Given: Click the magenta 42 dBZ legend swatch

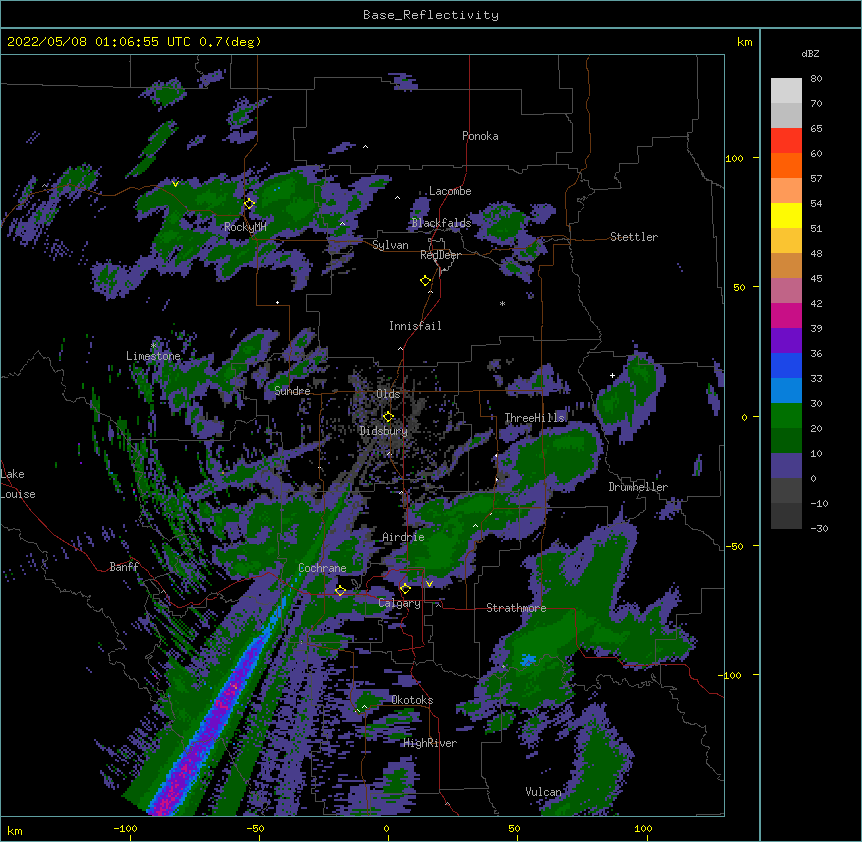Looking at the screenshot, I should tap(786, 315).
